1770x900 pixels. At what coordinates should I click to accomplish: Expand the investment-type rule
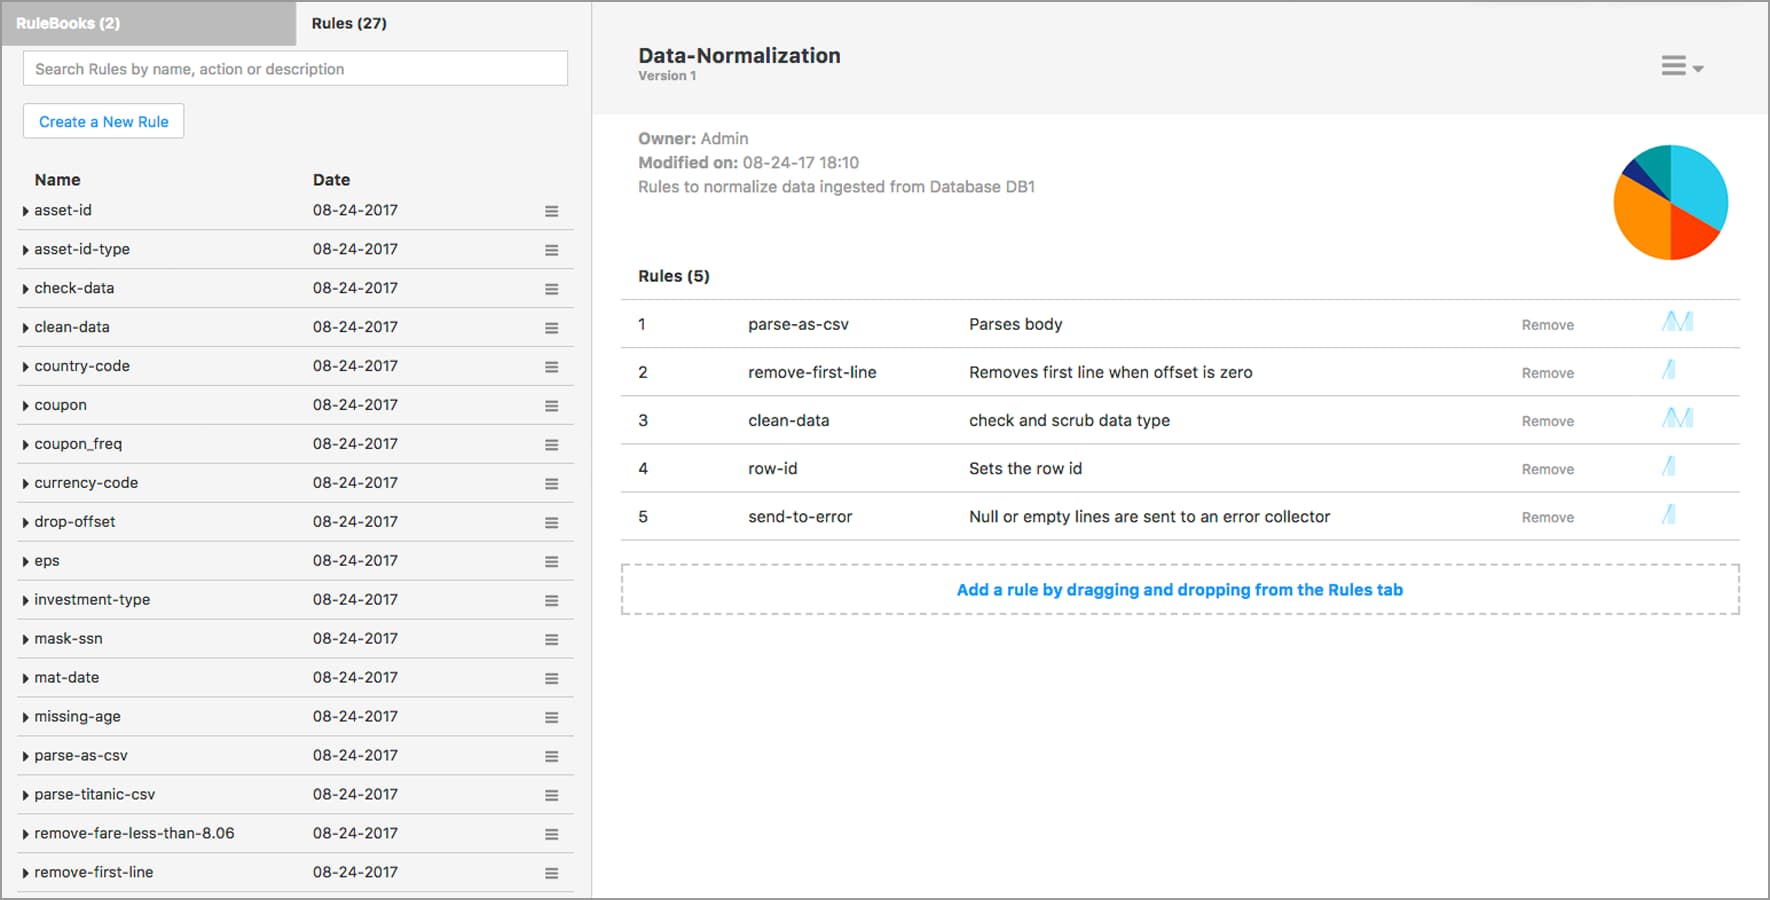point(25,601)
